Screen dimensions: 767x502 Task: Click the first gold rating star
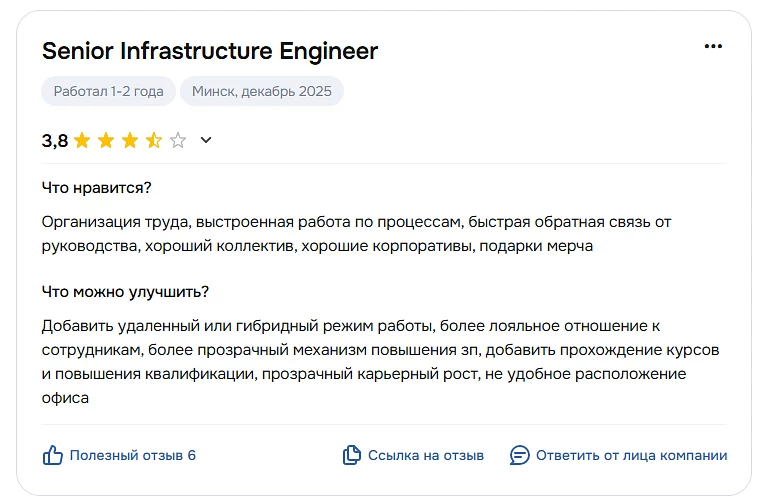tap(82, 140)
